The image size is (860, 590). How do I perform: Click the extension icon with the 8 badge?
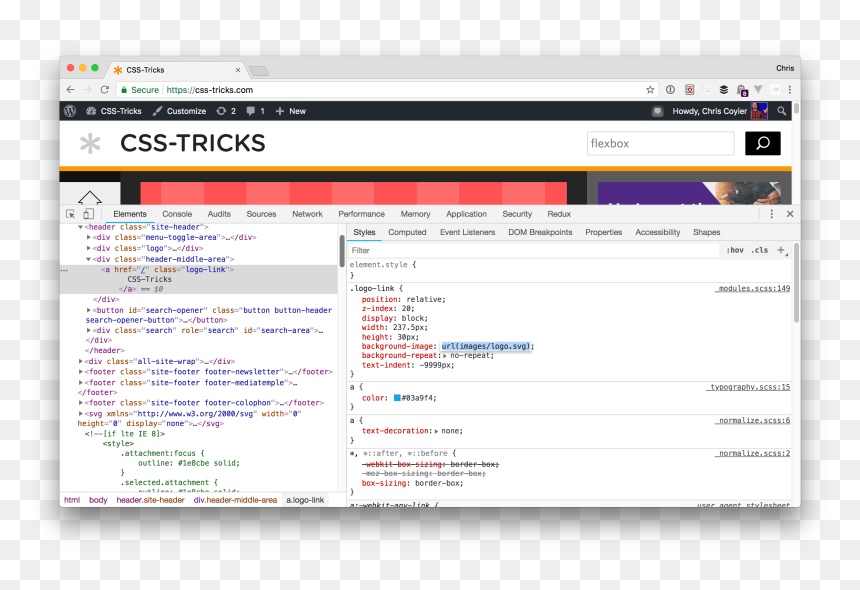coord(742,90)
